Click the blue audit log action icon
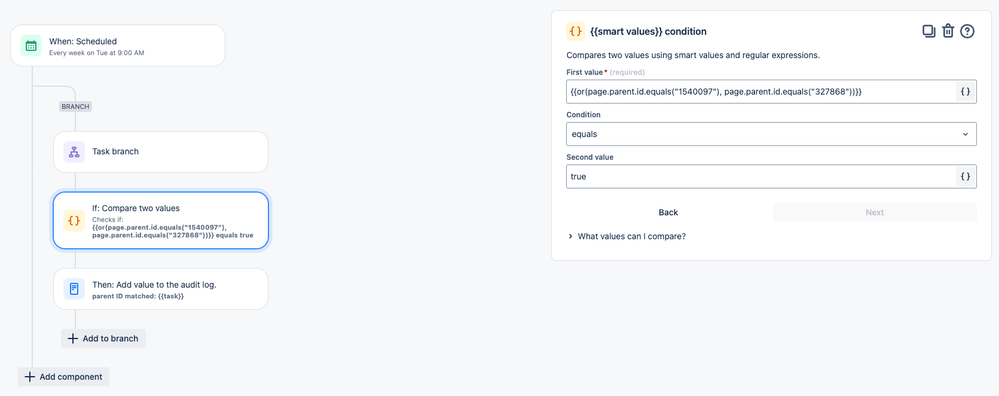This screenshot has height=396, width=999. pos(74,289)
